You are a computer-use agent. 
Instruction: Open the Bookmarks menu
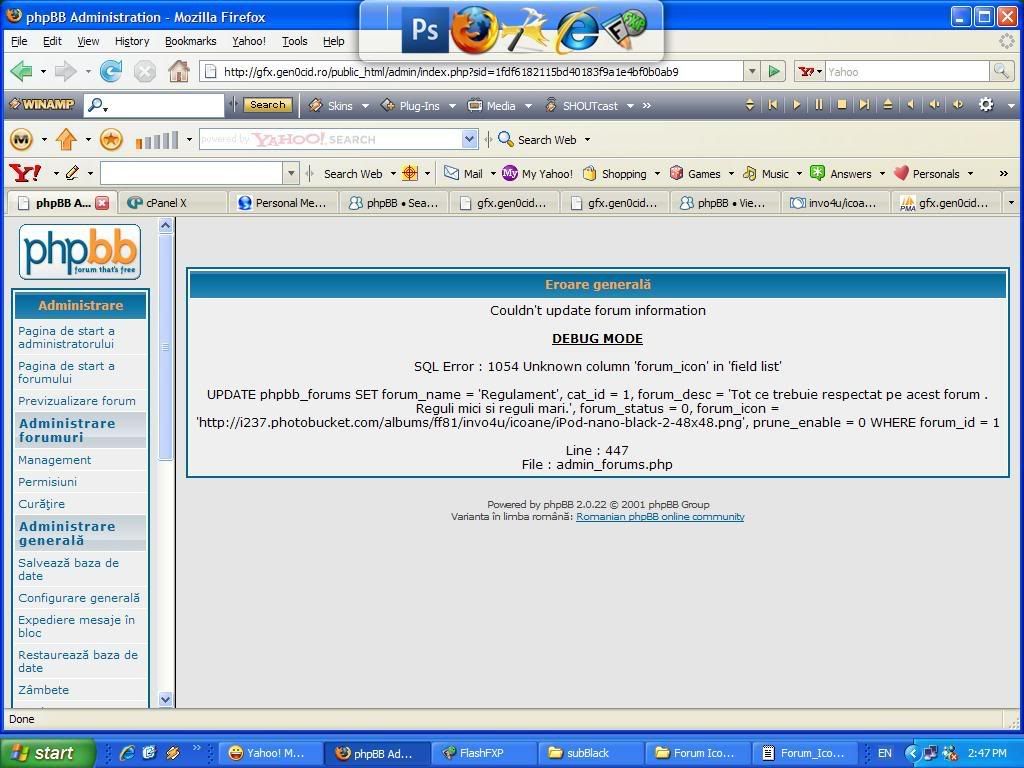pos(190,41)
